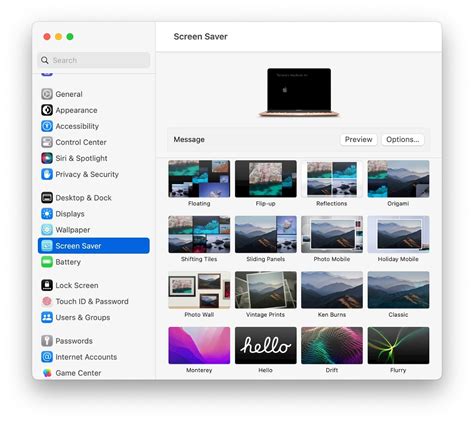Select the Photo Wall screen saver

tap(199, 290)
